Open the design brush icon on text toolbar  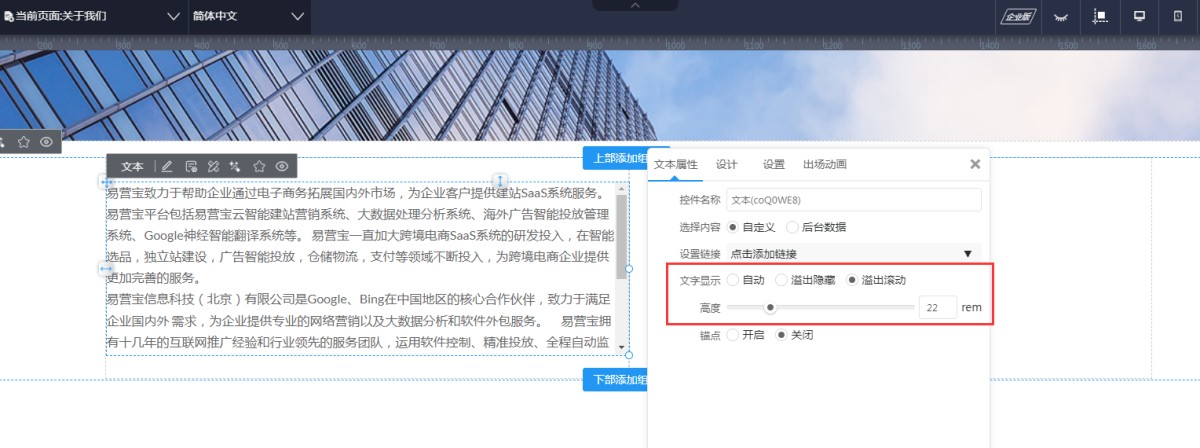213,166
